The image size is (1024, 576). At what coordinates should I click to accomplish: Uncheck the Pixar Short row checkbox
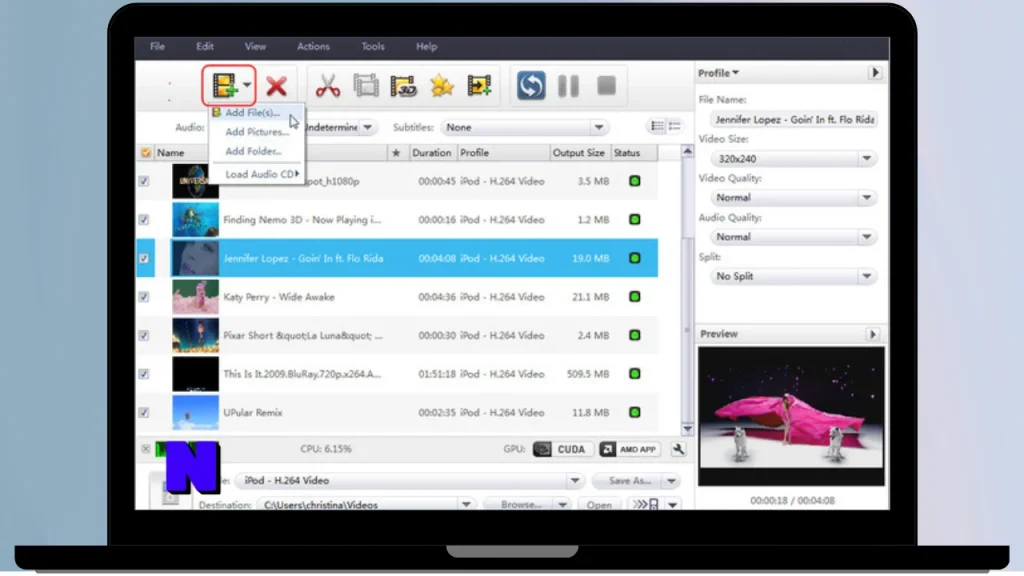click(x=144, y=336)
